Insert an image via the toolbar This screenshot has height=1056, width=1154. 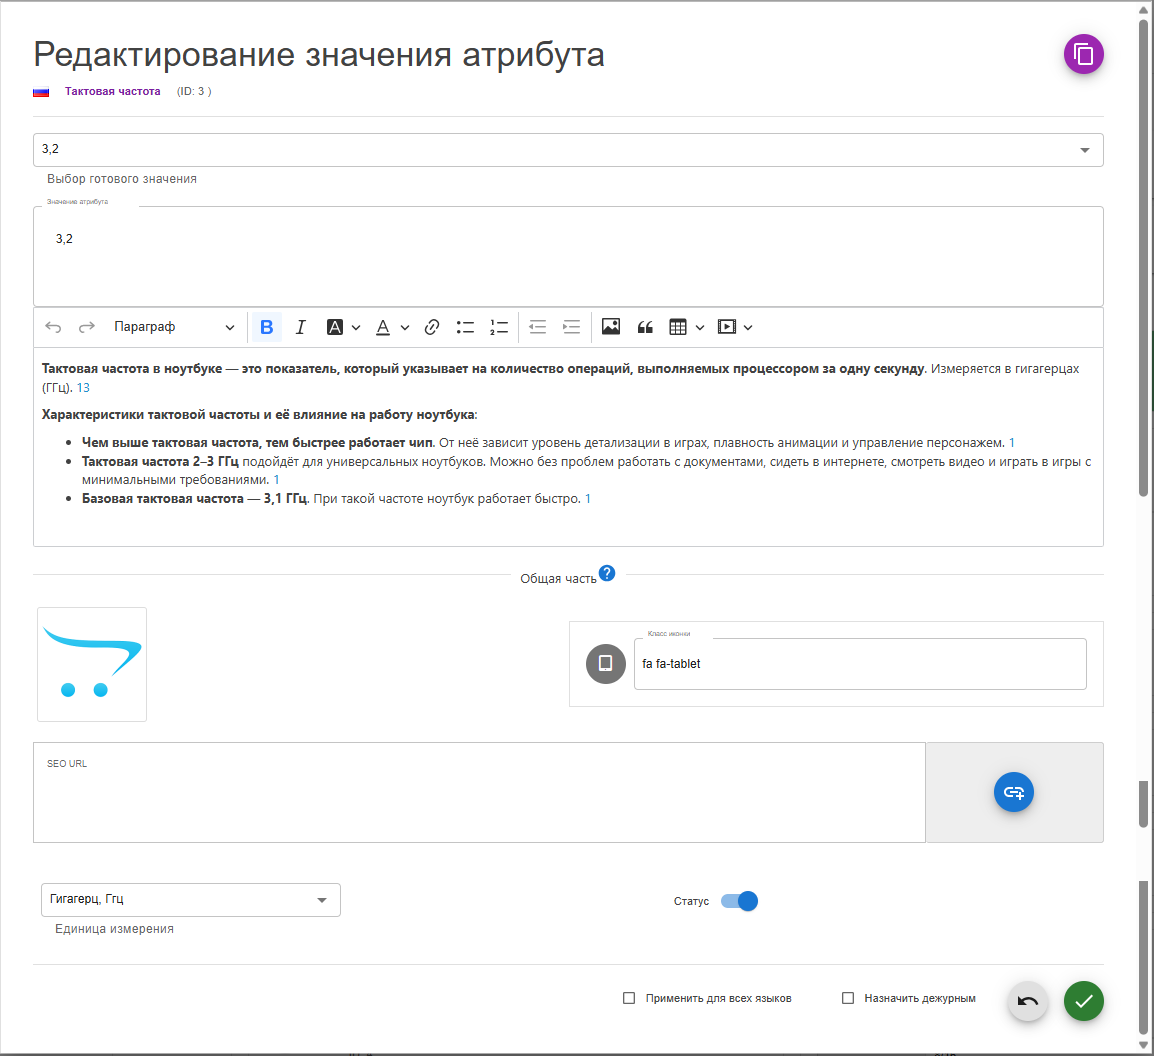point(611,327)
